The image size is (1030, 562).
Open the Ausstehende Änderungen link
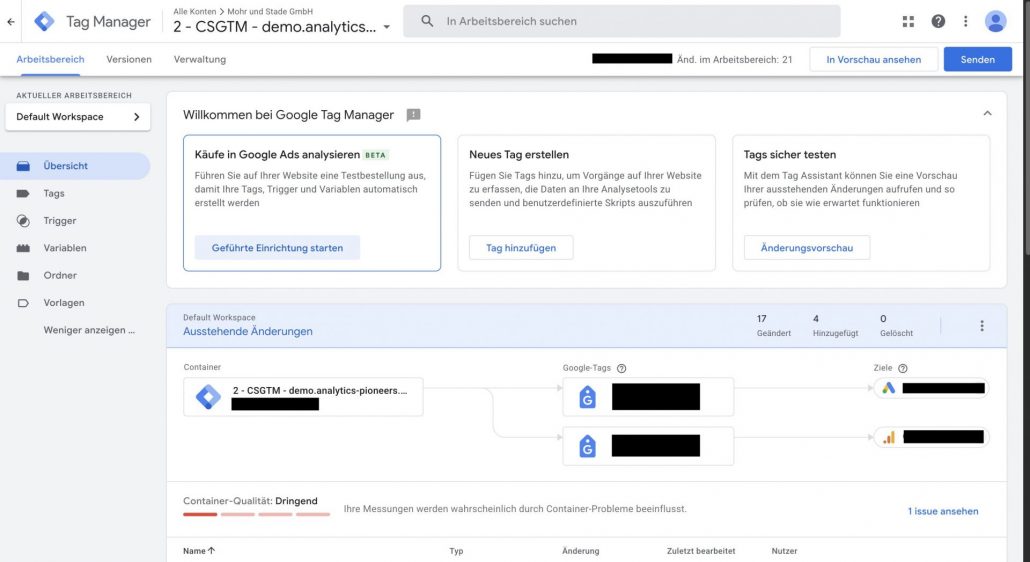248,332
